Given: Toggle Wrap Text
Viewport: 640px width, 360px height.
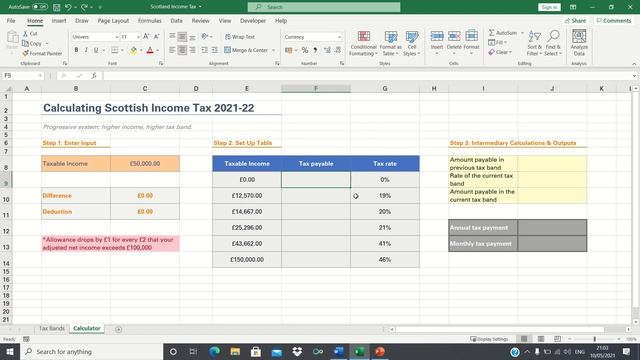Looking at the screenshot, I should (x=240, y=37).
